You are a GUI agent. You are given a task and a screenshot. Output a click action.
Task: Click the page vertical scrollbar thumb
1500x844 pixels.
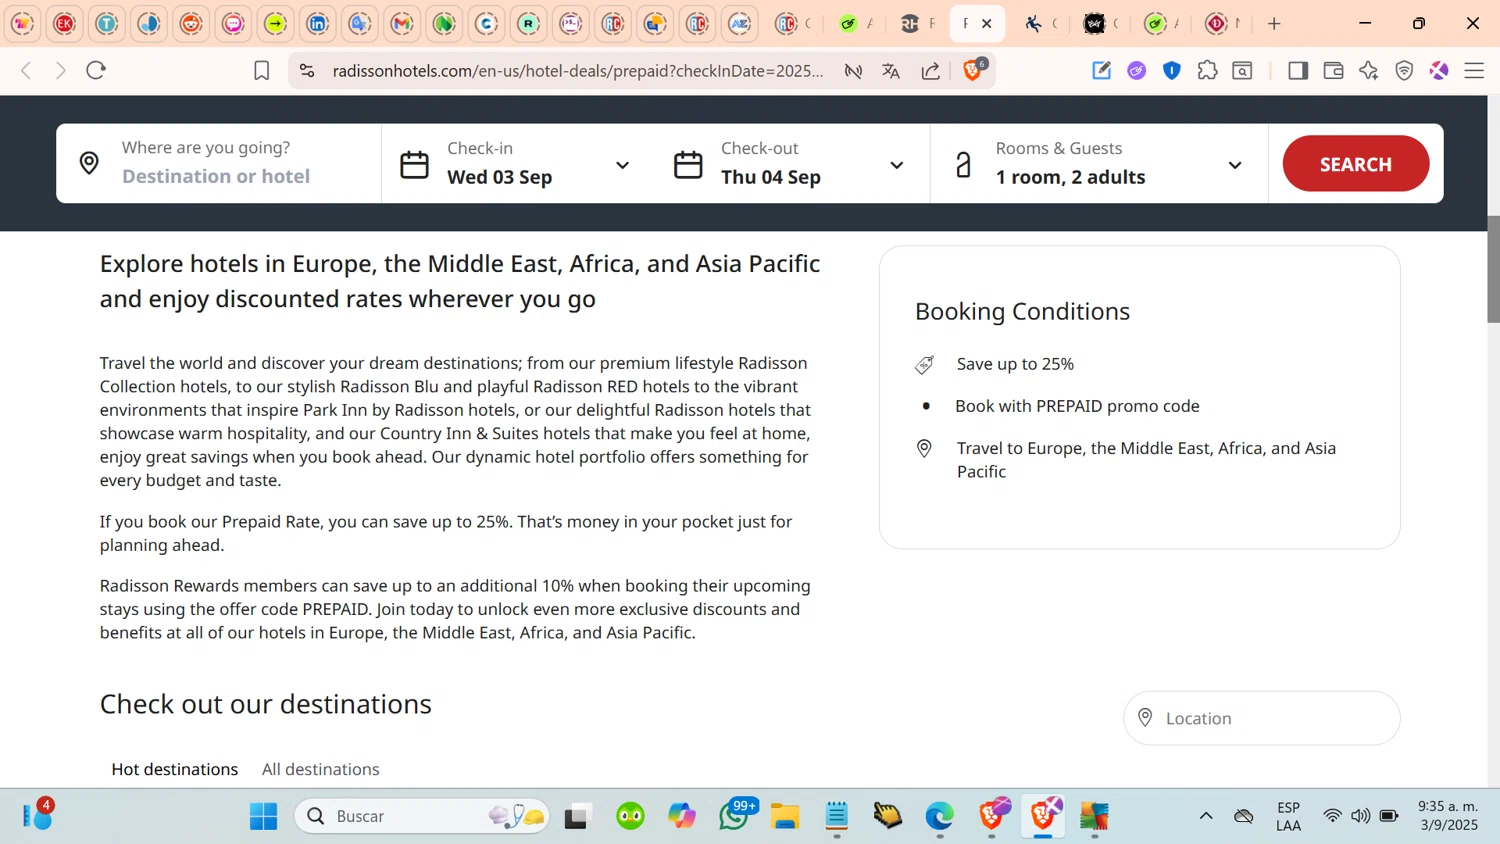tap(1493, 270)
